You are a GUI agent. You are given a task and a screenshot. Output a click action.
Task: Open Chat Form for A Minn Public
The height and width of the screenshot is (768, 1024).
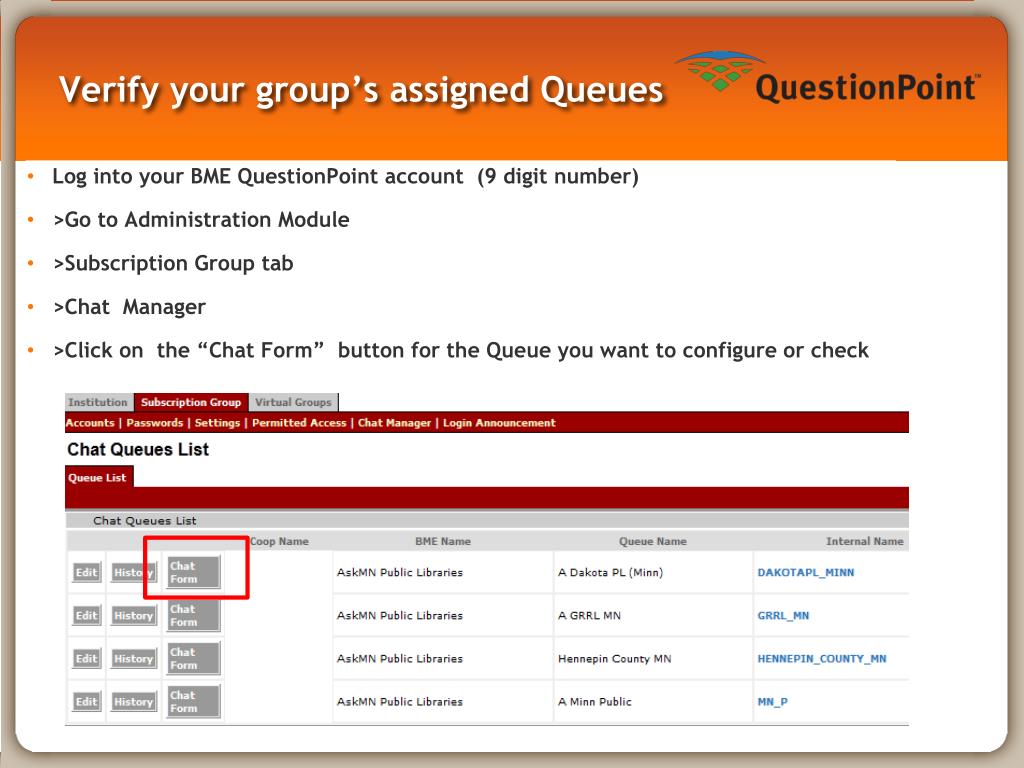193,701
